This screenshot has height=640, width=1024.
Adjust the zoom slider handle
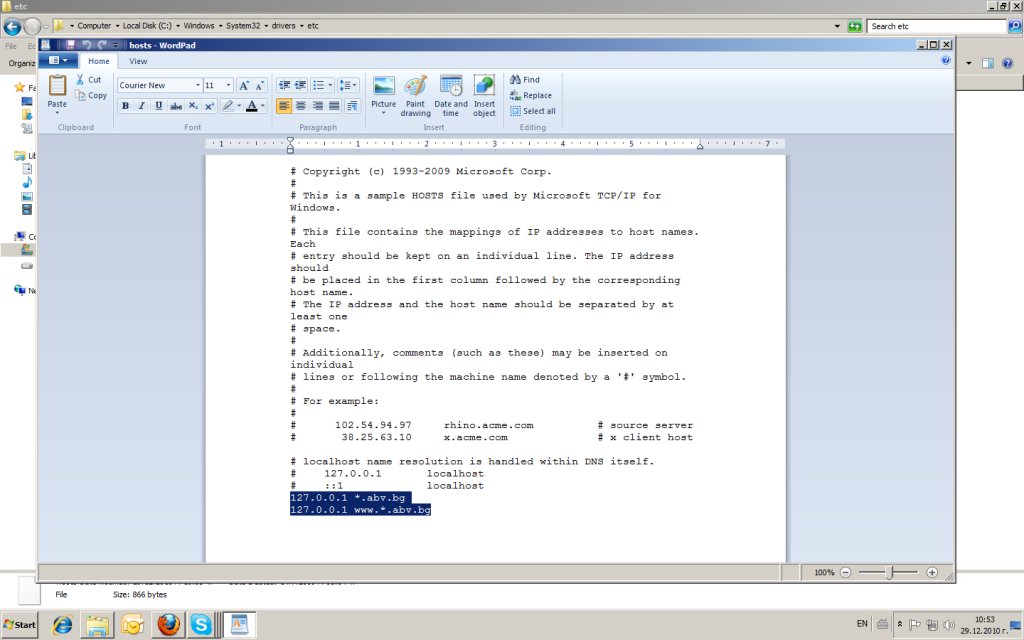point(889,573)
